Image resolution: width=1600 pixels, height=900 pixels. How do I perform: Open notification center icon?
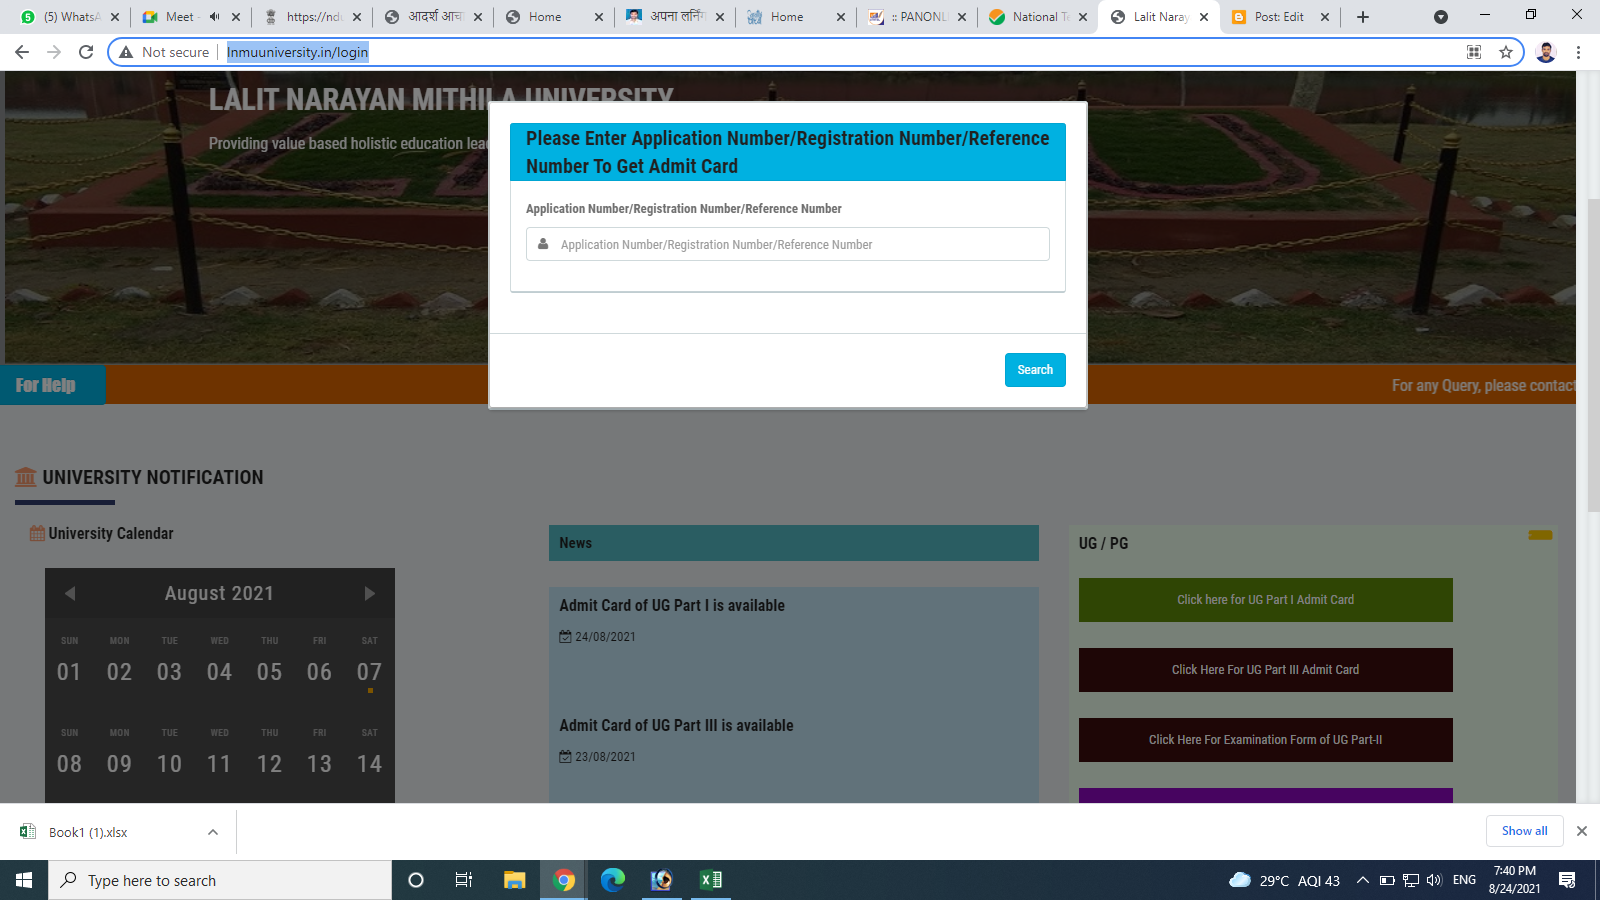click(x=1567, y=880)
